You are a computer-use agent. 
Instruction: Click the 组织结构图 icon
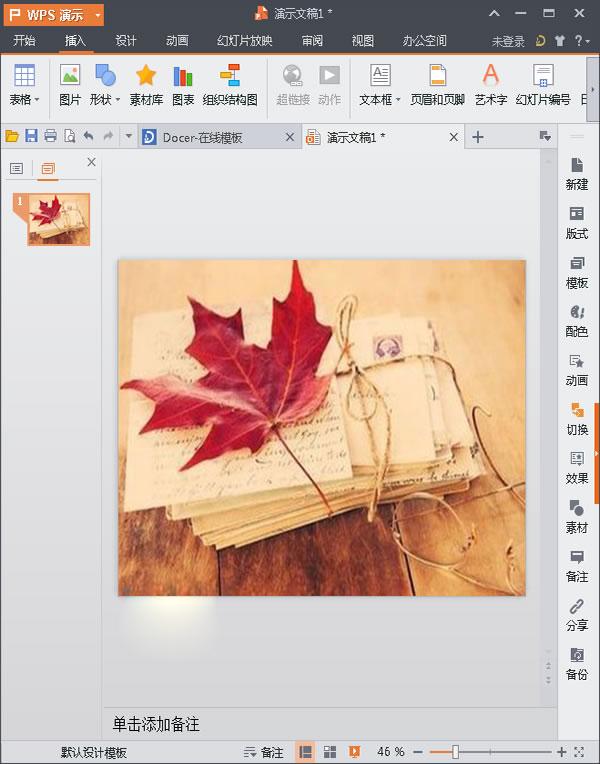[230, 85]
